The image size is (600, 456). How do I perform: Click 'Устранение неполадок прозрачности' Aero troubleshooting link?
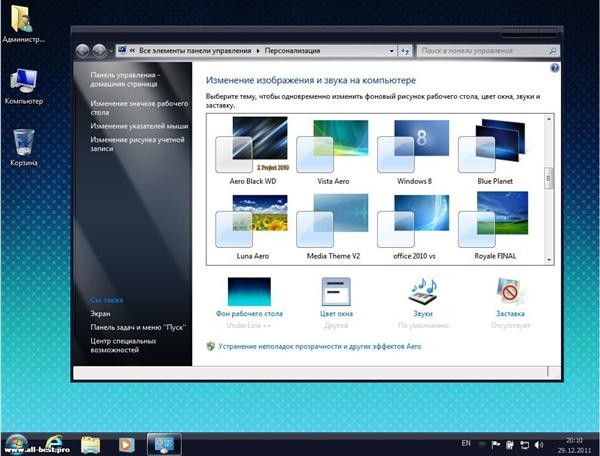pyautogui.click(x=320, y=346)
